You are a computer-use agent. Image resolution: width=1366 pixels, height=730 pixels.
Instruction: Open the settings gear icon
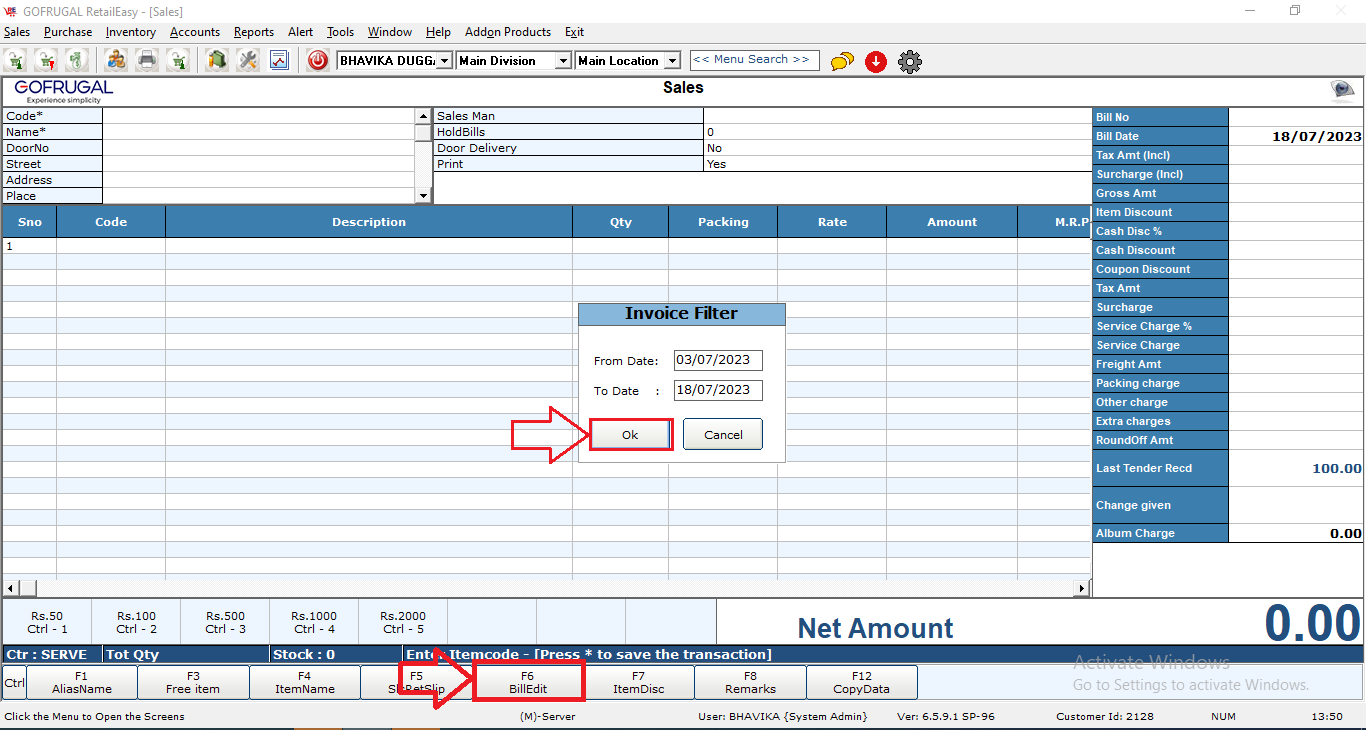click(x=910, y=61)
